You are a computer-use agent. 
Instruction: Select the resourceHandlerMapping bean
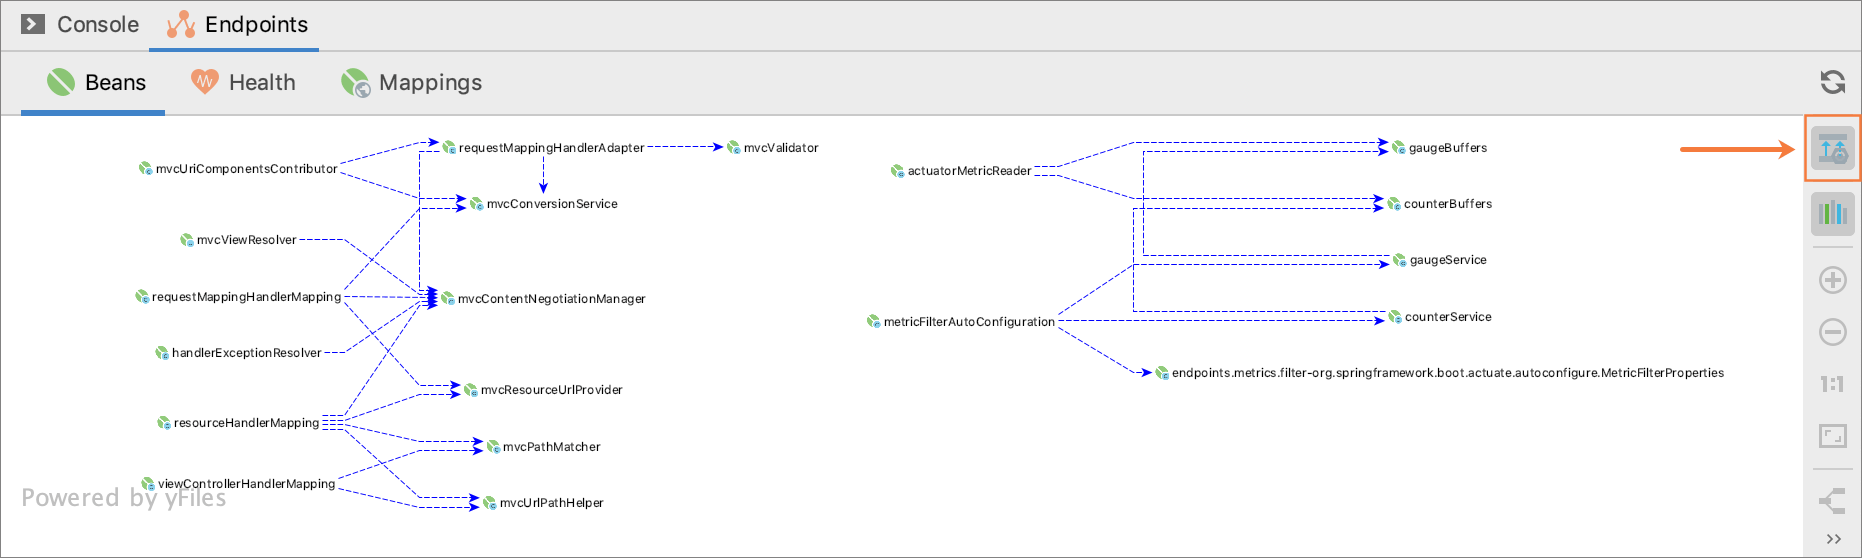point(238,423)
